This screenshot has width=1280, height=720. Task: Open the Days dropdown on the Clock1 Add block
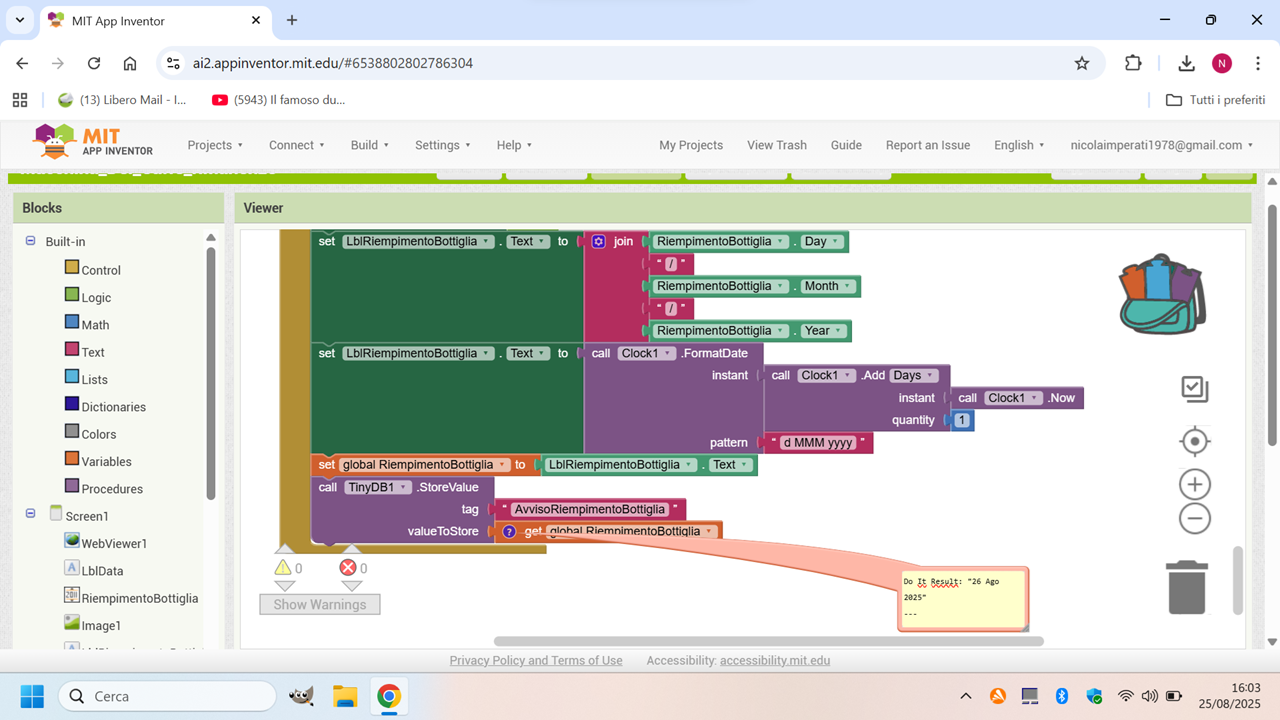coord(914,375)
